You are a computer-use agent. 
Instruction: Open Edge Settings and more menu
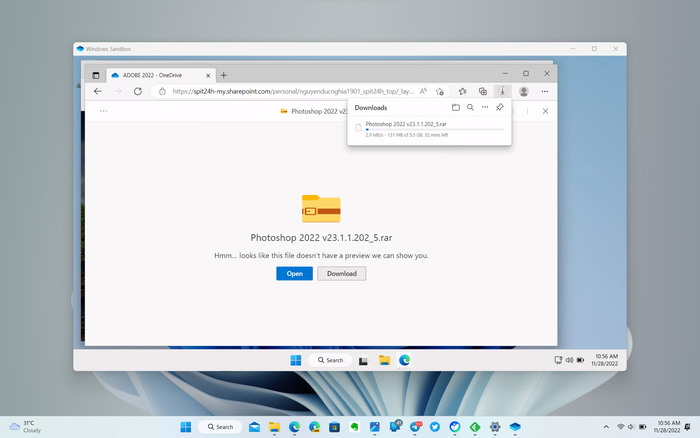coord(545,92)
